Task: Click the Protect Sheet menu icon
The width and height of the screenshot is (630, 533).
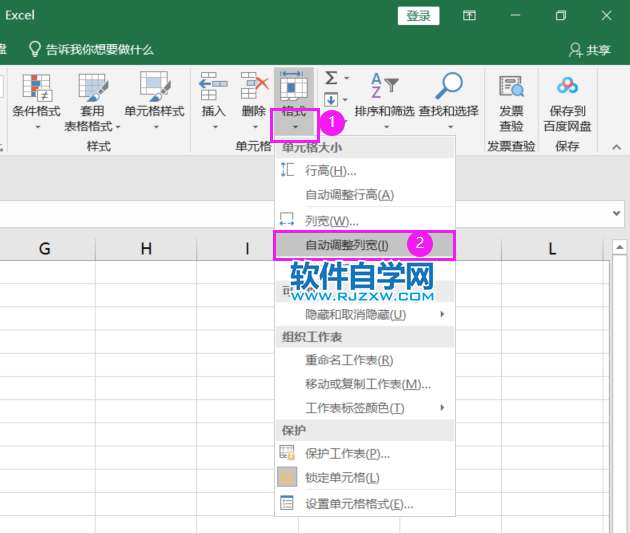Action: pos(287,453)
